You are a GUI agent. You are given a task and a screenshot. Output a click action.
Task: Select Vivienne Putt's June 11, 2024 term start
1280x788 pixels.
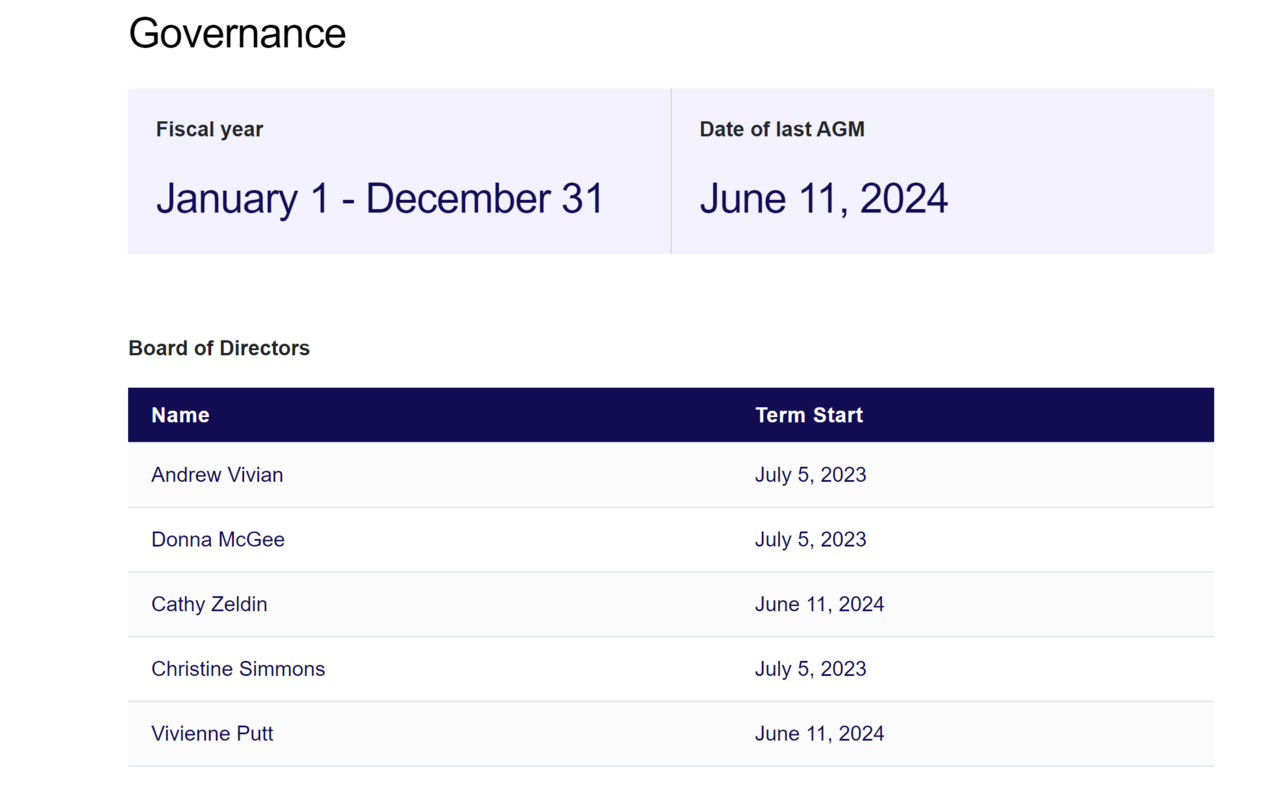[x=819, y=734]
